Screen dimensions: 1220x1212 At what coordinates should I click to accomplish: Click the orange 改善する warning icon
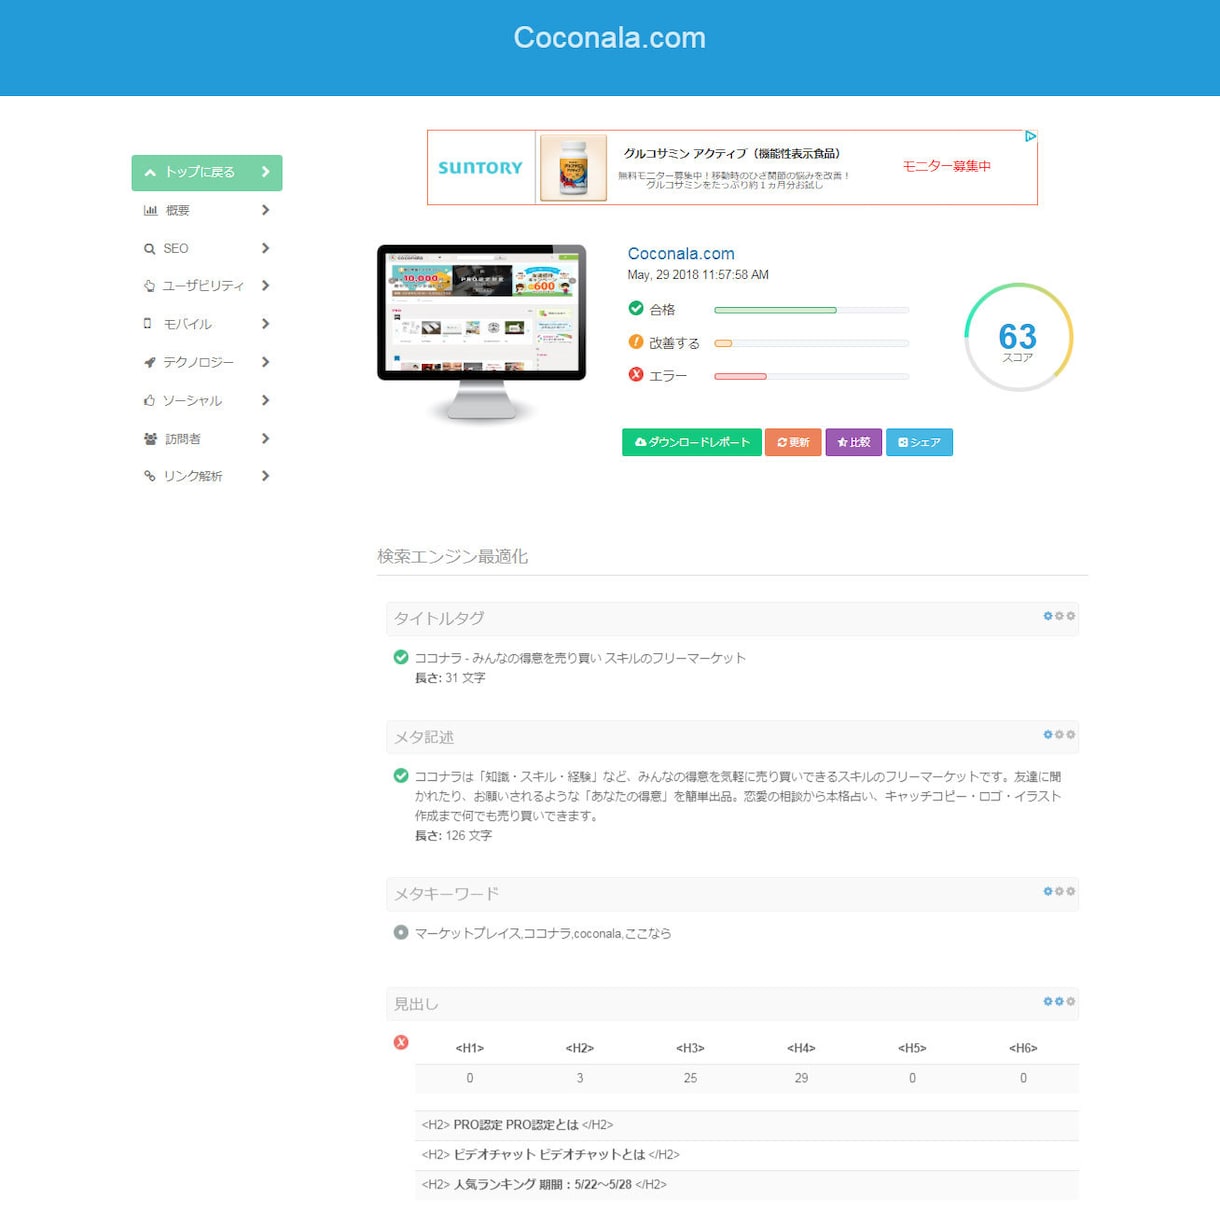click(636, 342)
